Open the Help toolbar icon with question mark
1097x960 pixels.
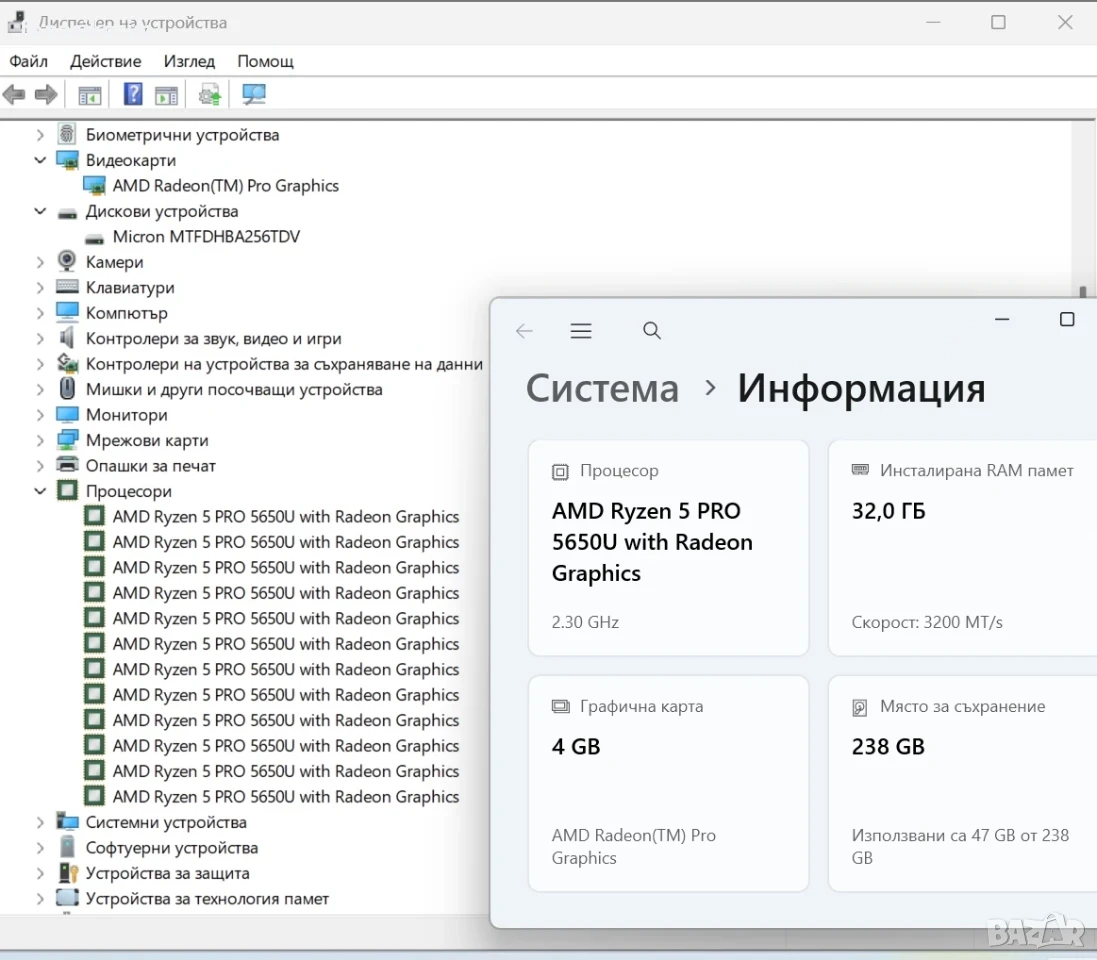[x=133, y=94]
